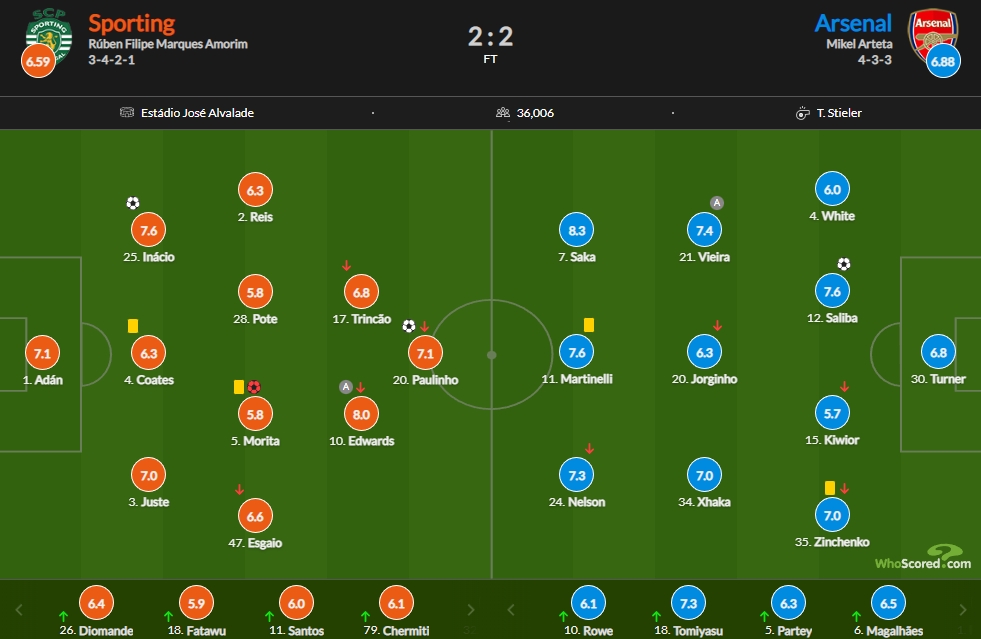Viewport: 981px width, 639px height.
Task: Show next Sporting substitutes with right chevron
Action: coord(471,610)
